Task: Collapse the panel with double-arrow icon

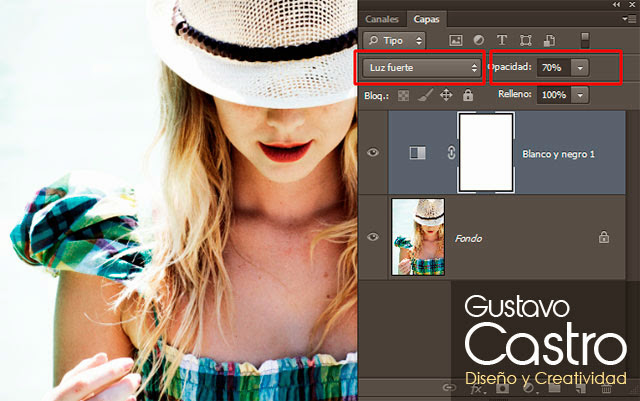Action: (x=616, y=4)
